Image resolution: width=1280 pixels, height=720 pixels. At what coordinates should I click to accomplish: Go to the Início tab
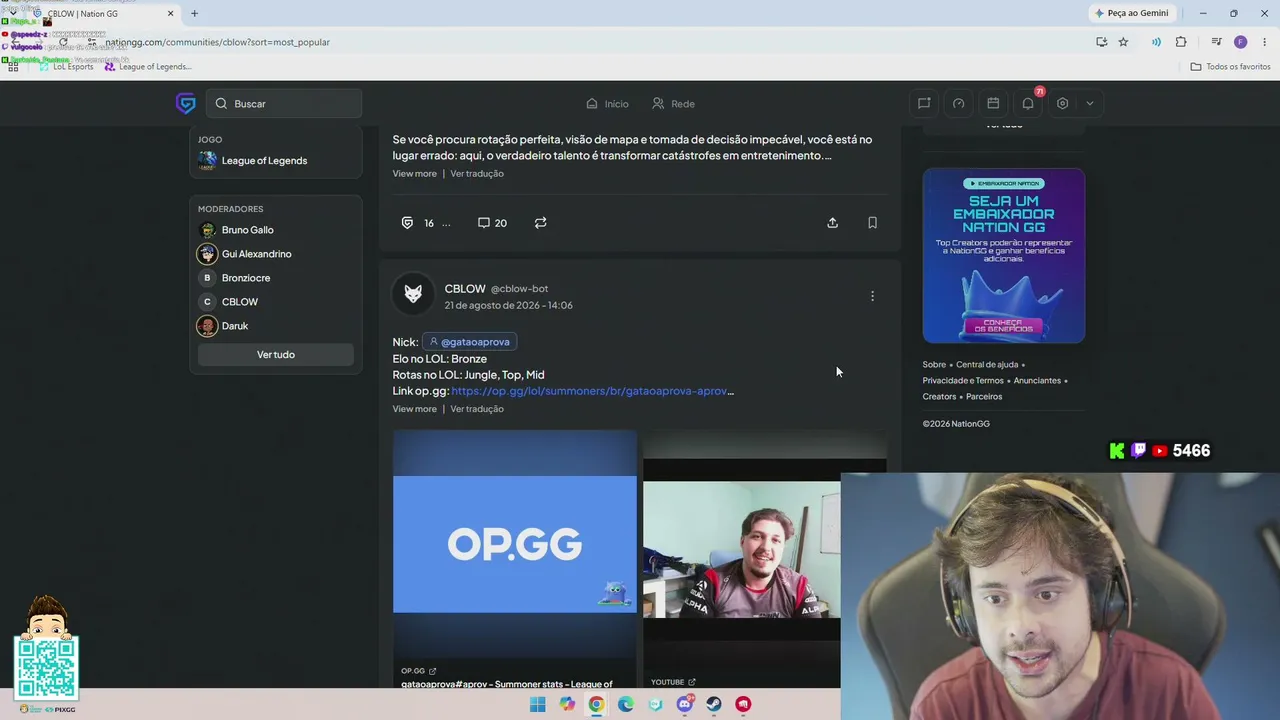pyautogui.click(x=607, y=104)
